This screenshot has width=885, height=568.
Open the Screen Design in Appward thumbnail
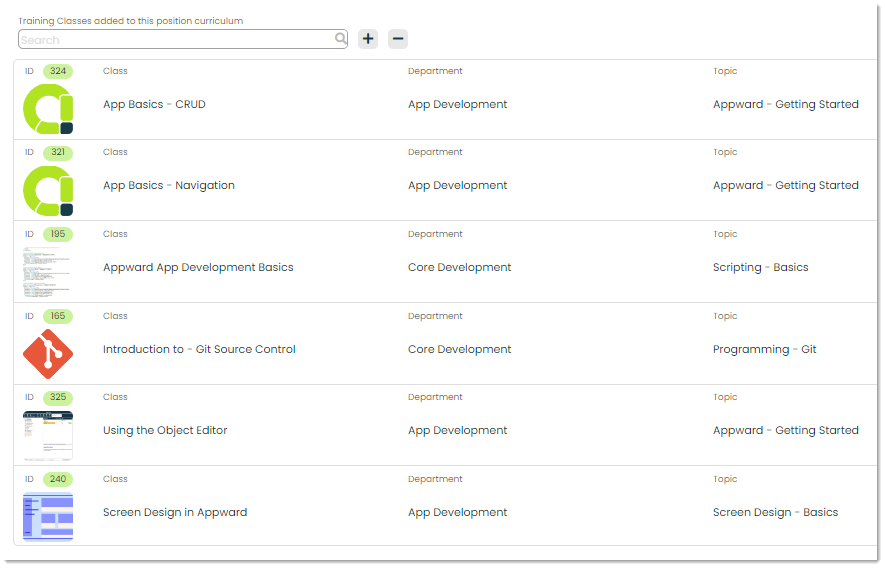tap(48, 517)
